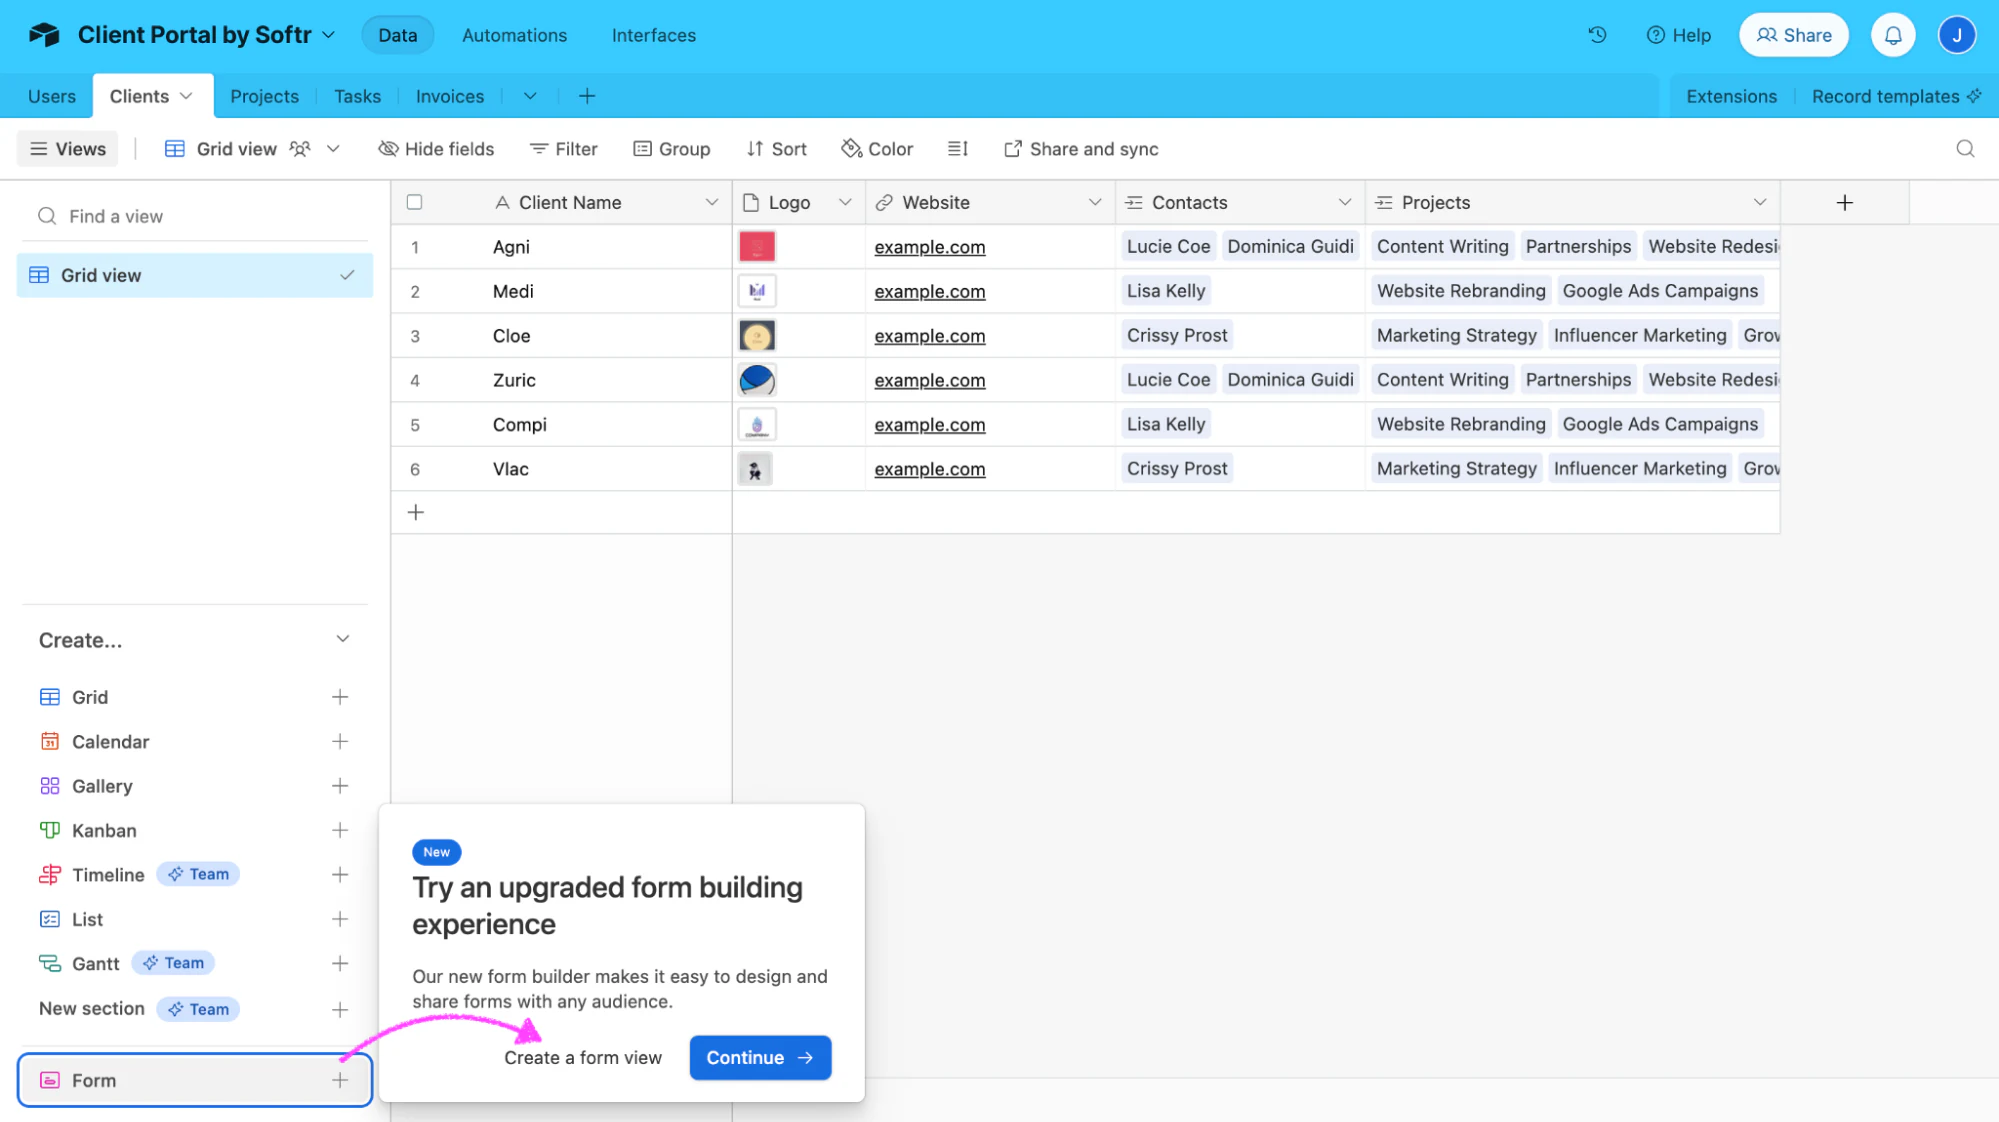Viewport: 1999px width, 1122px height.
Task: Open Agni's example.com website link
Action: coord(930,247)
